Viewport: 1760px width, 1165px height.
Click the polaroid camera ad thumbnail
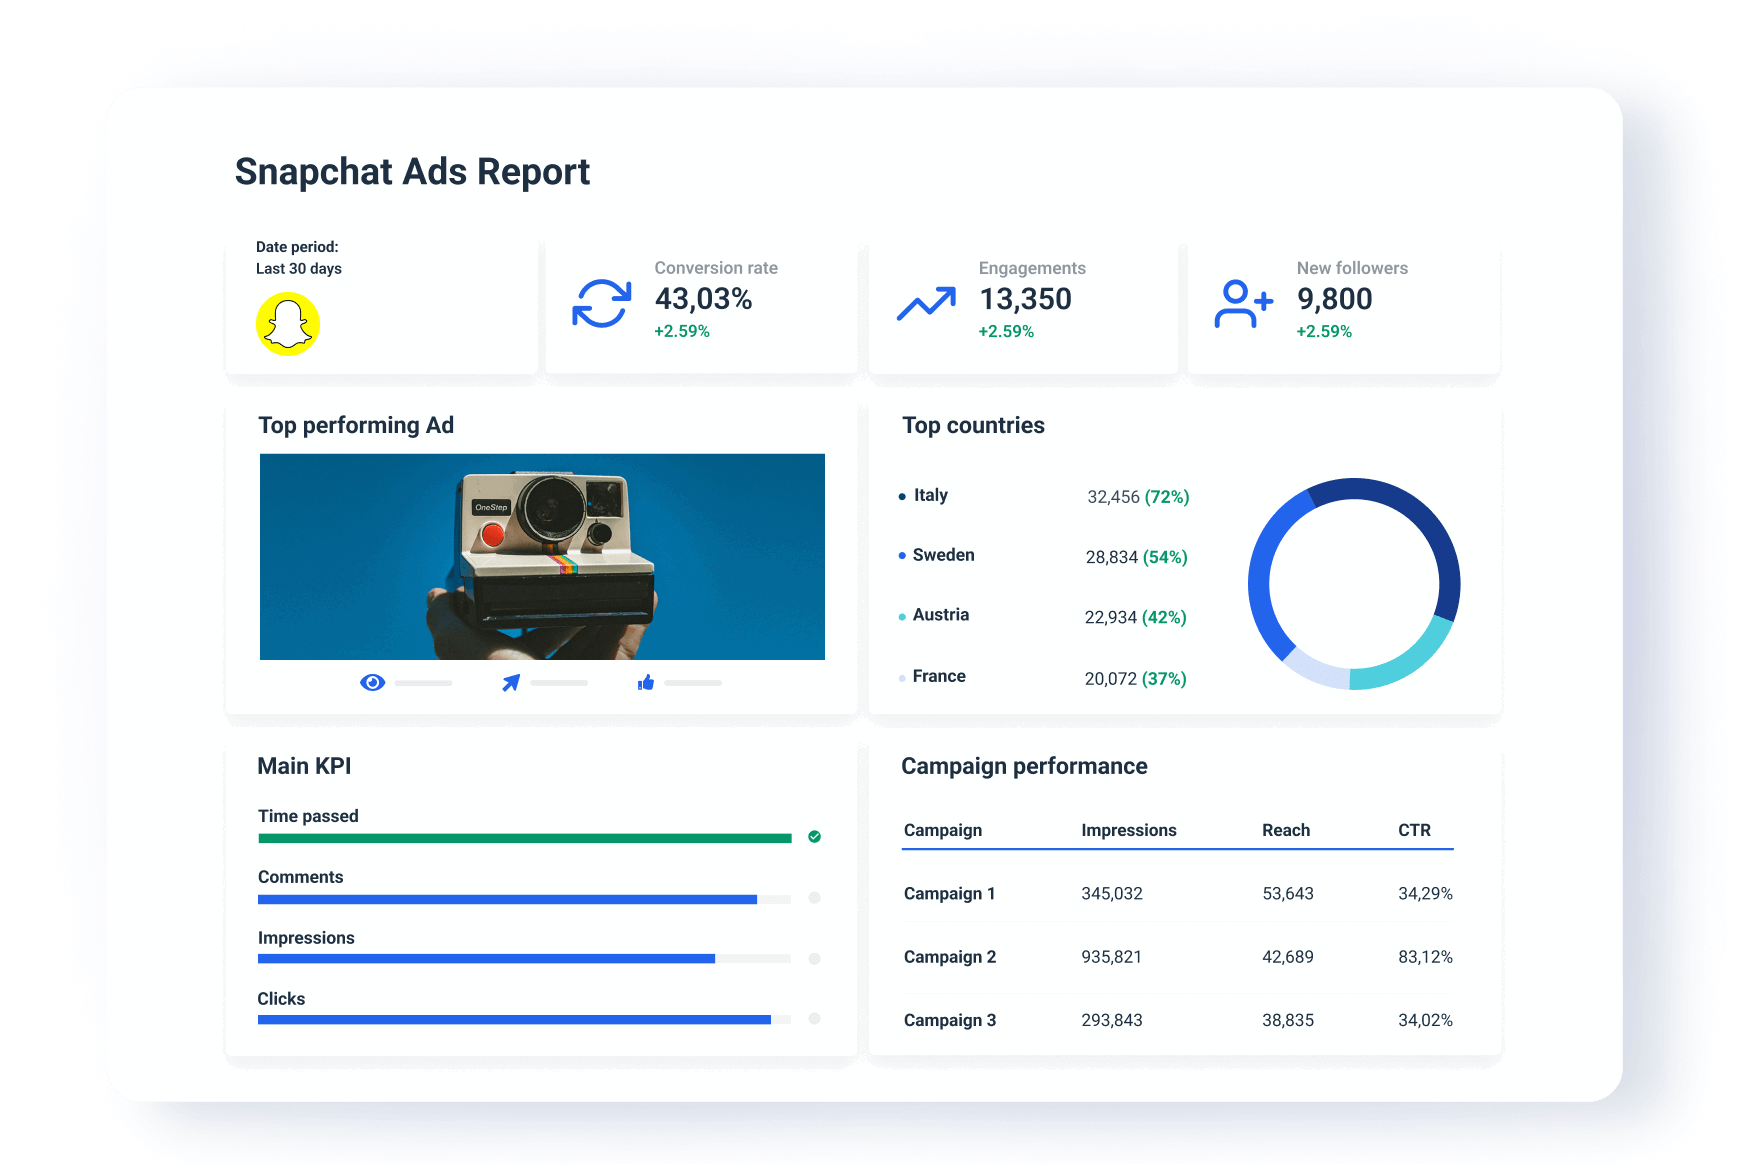click(542, 557)
